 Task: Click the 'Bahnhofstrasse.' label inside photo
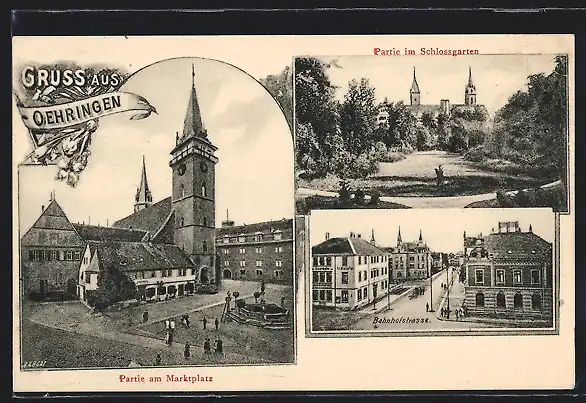click(x=402, y=320)
